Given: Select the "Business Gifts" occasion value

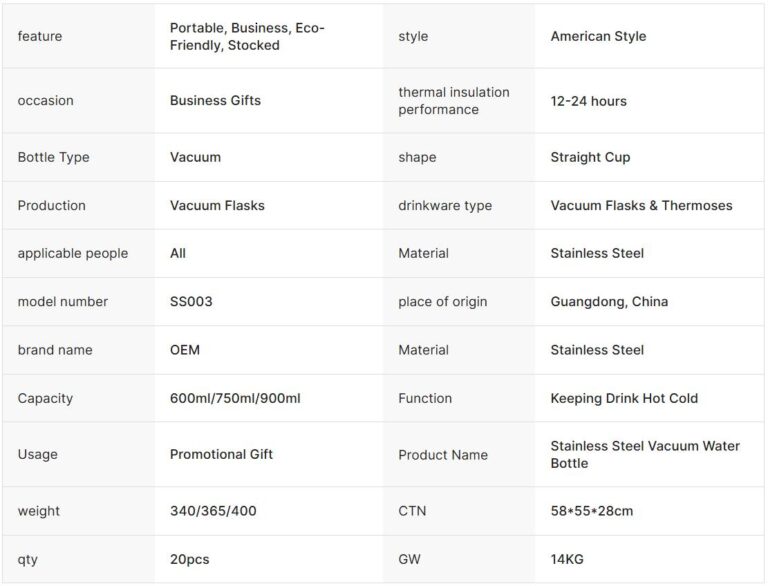Looking at the screenshot, I should pyautogui.click(x=215, y=101).
